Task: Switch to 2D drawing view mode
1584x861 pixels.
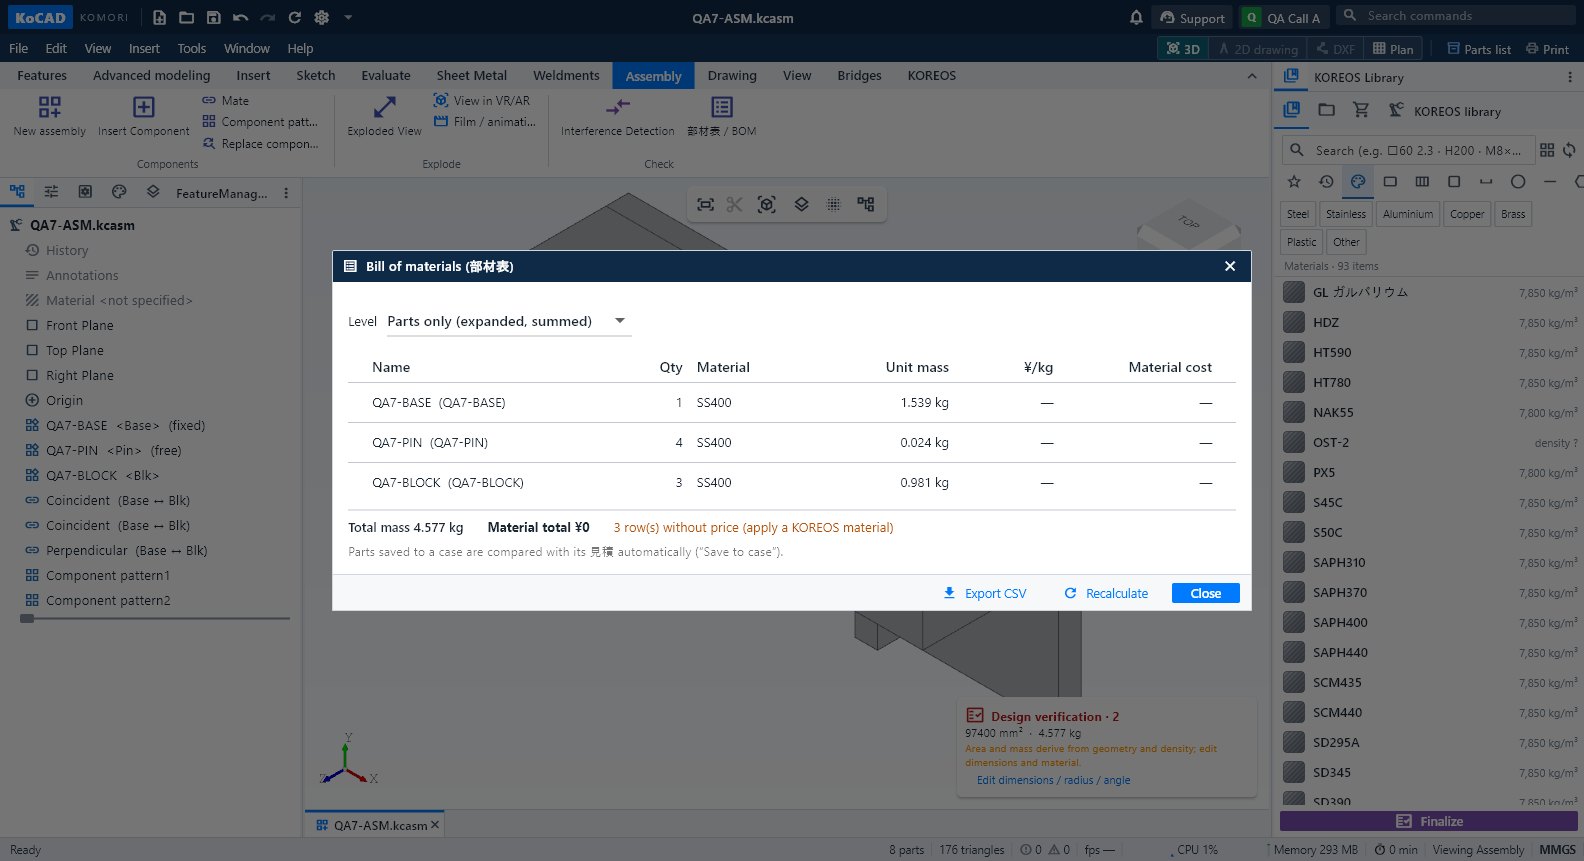Action: pyautogui.click(x=1258, y=49)
